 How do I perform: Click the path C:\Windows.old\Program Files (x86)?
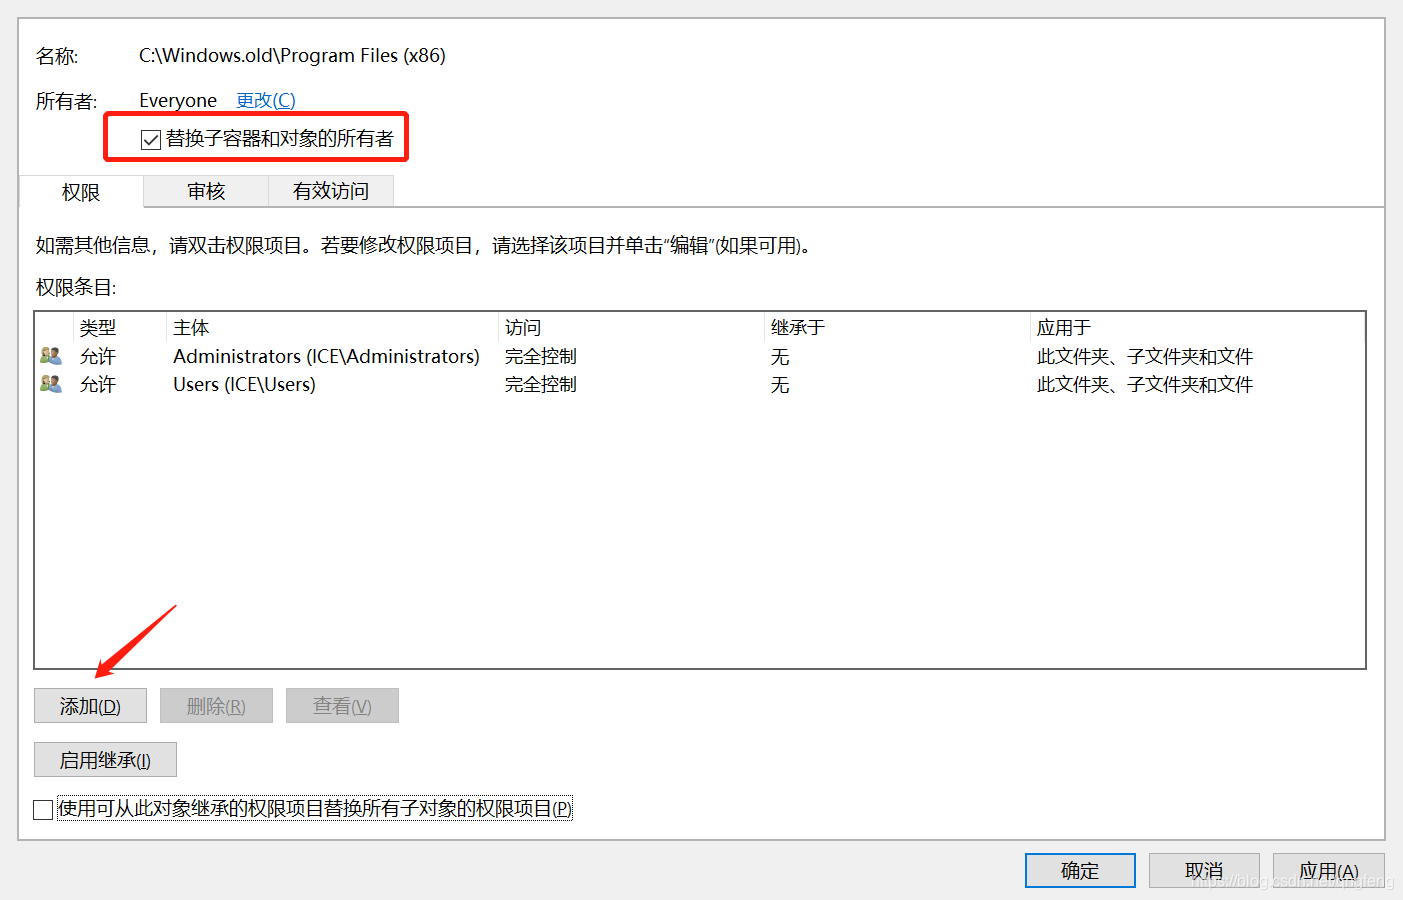[292, 56]
